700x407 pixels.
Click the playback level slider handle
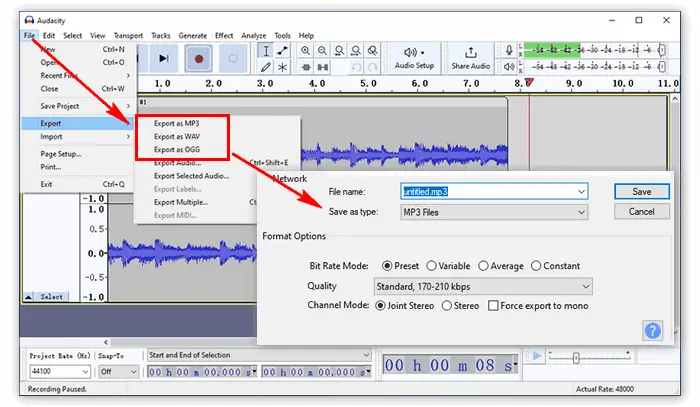(x=662, y=67)
